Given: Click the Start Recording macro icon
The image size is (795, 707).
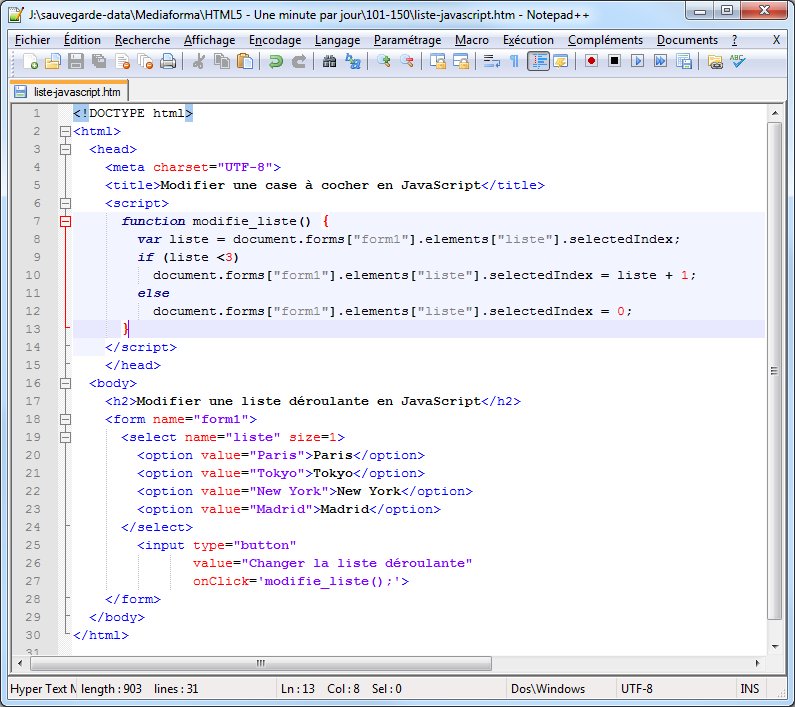Looking at the screenshot, I should coord(592,62).
